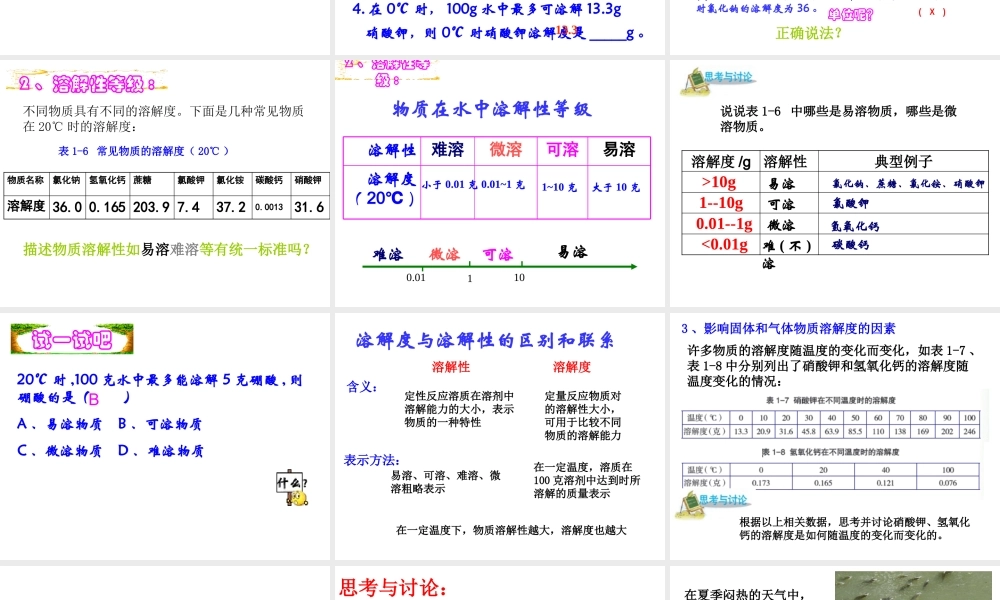The height and width of the screenshot is (600, 1000).
Task: Click the 0.0013 cell under 碳酸钙
Action: pos(270,207)
